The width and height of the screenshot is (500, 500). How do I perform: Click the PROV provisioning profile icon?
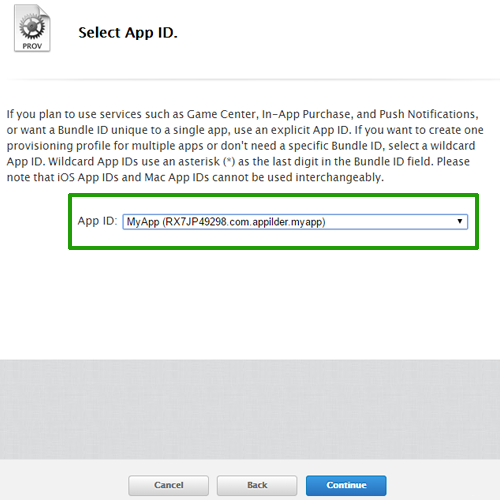tap(32, 28)
